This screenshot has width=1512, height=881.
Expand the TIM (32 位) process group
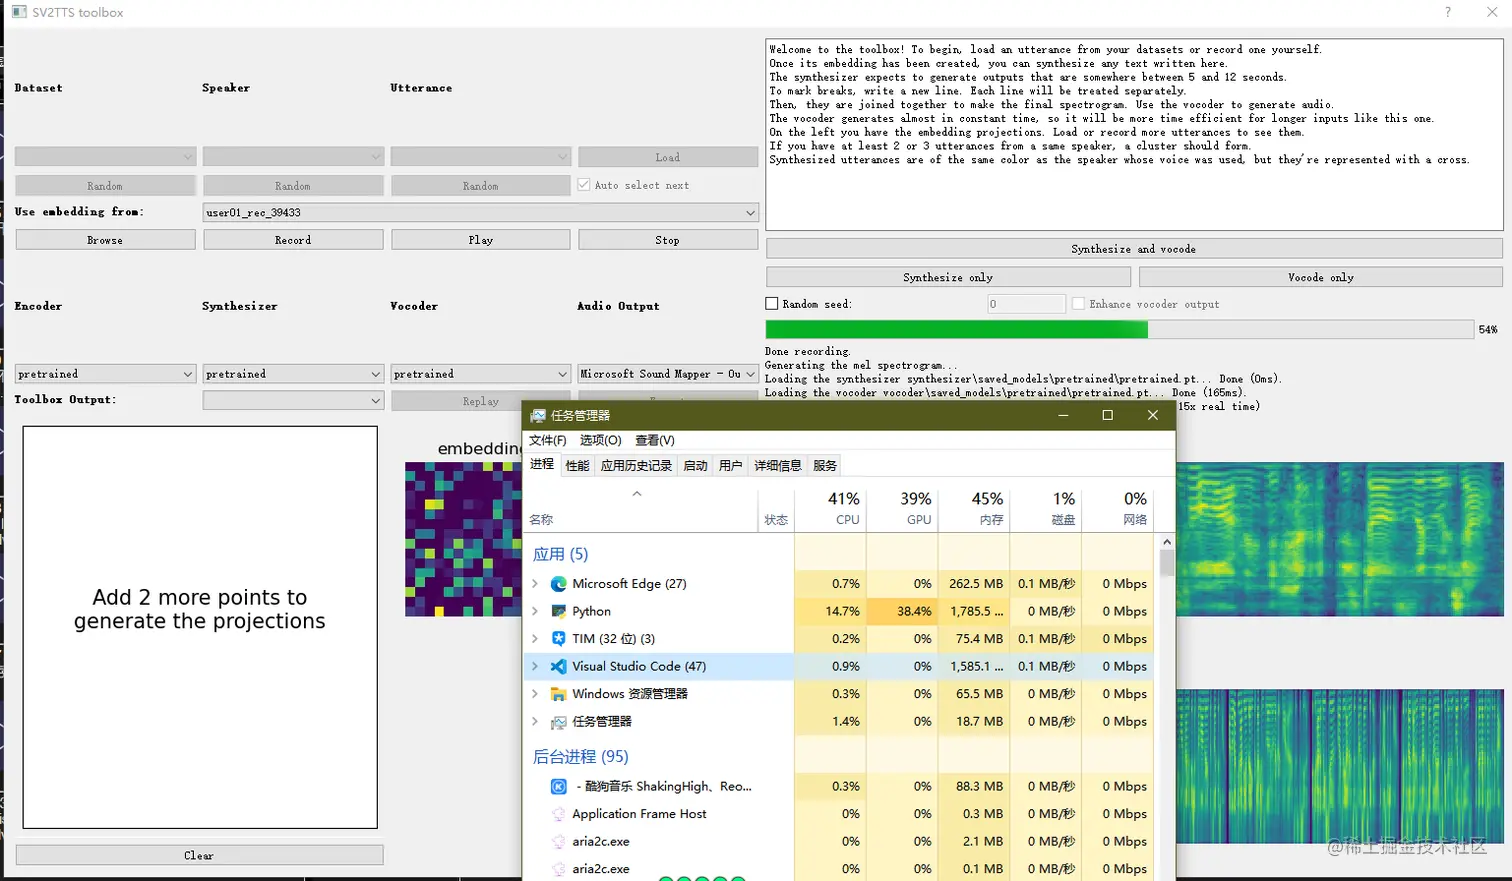(x=536, y=638)
